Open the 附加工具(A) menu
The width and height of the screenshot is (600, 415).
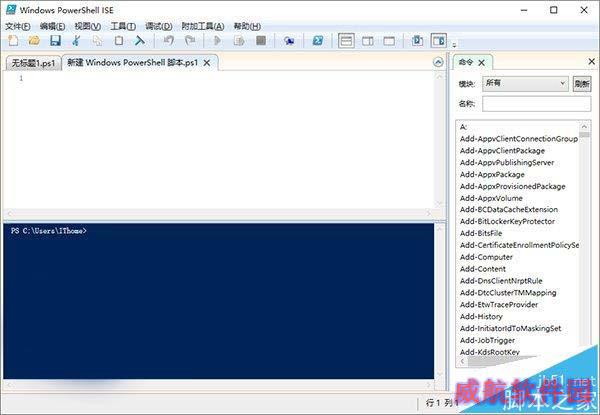coord(203,26)
